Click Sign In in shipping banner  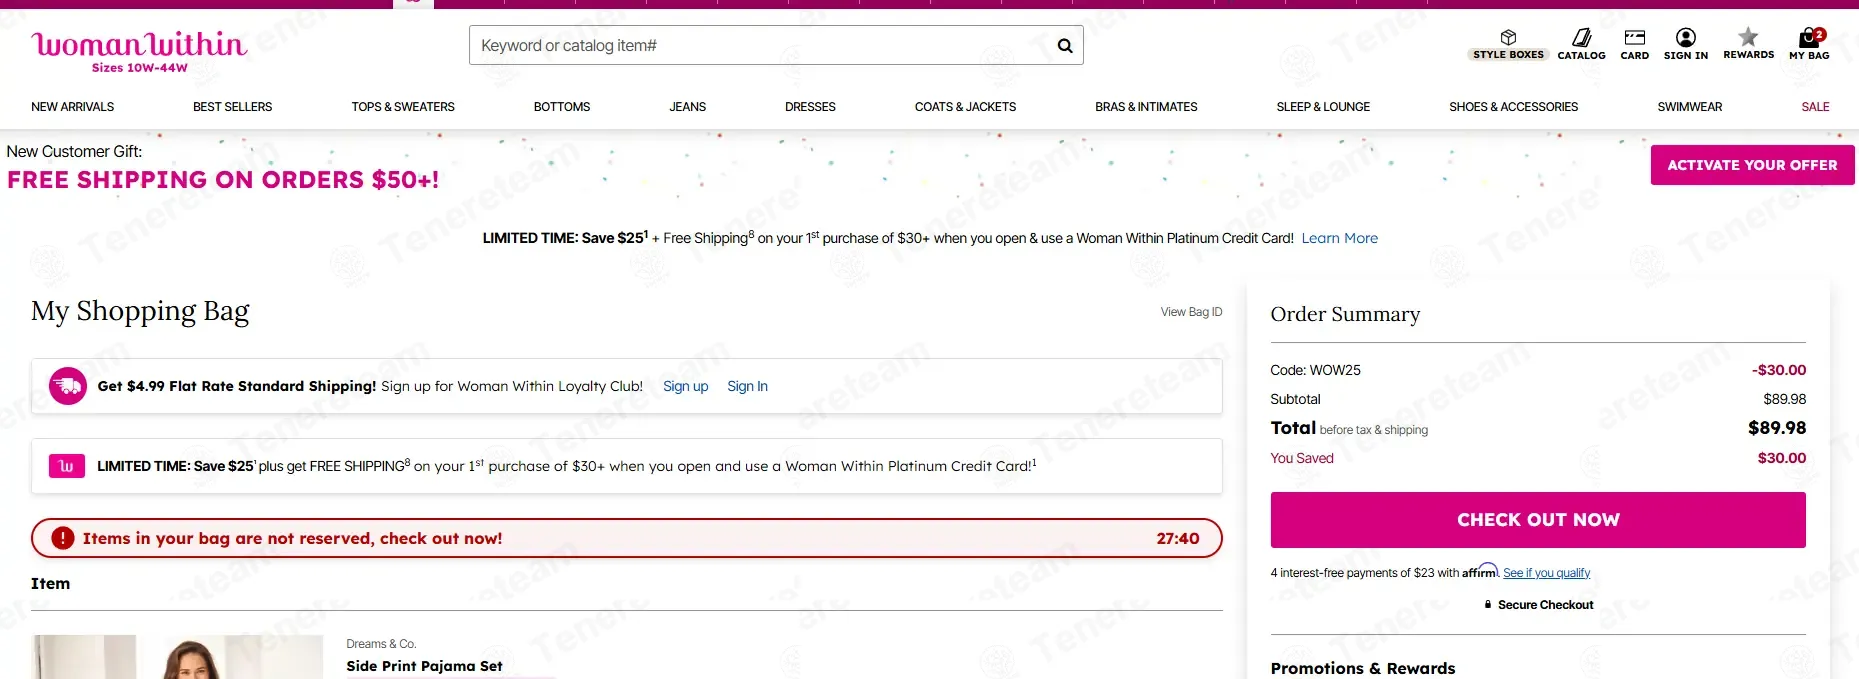coord(748,386)
